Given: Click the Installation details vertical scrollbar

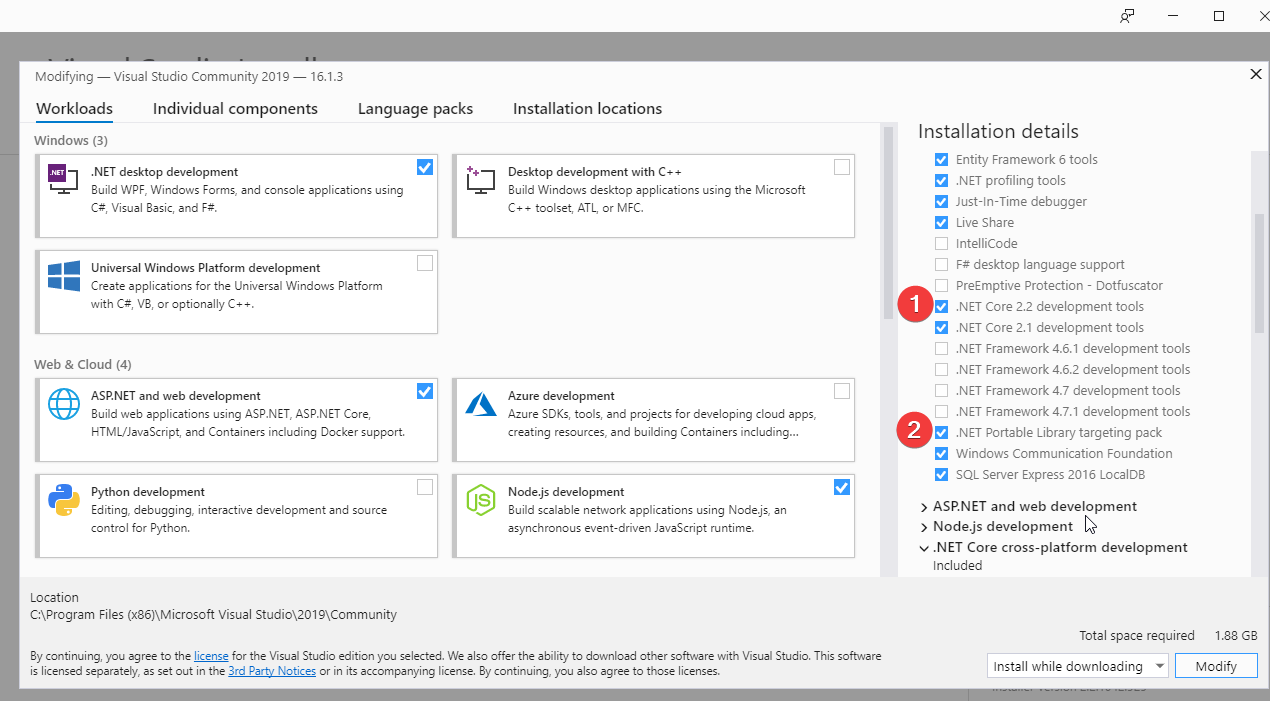Looking at the screenshot, I should tap(1259, 272).
